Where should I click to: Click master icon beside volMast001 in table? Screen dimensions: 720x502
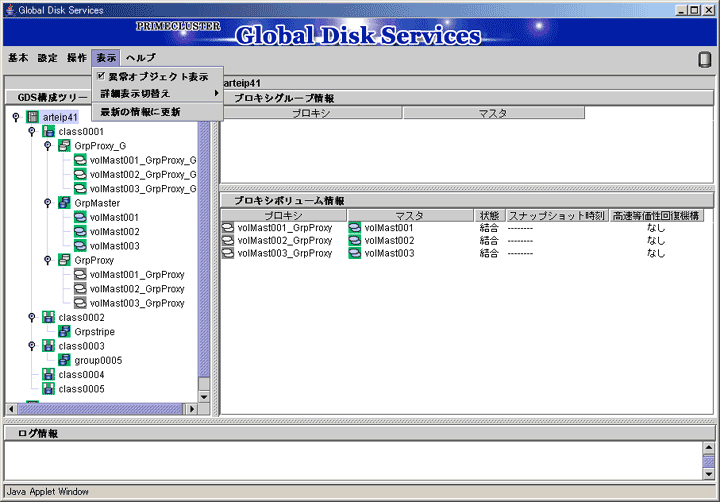pos(354,228)
